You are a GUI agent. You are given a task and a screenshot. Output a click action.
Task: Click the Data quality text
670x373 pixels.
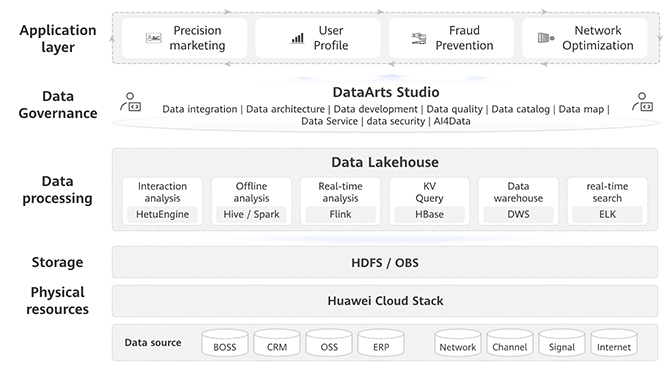(x=455, y=109)
